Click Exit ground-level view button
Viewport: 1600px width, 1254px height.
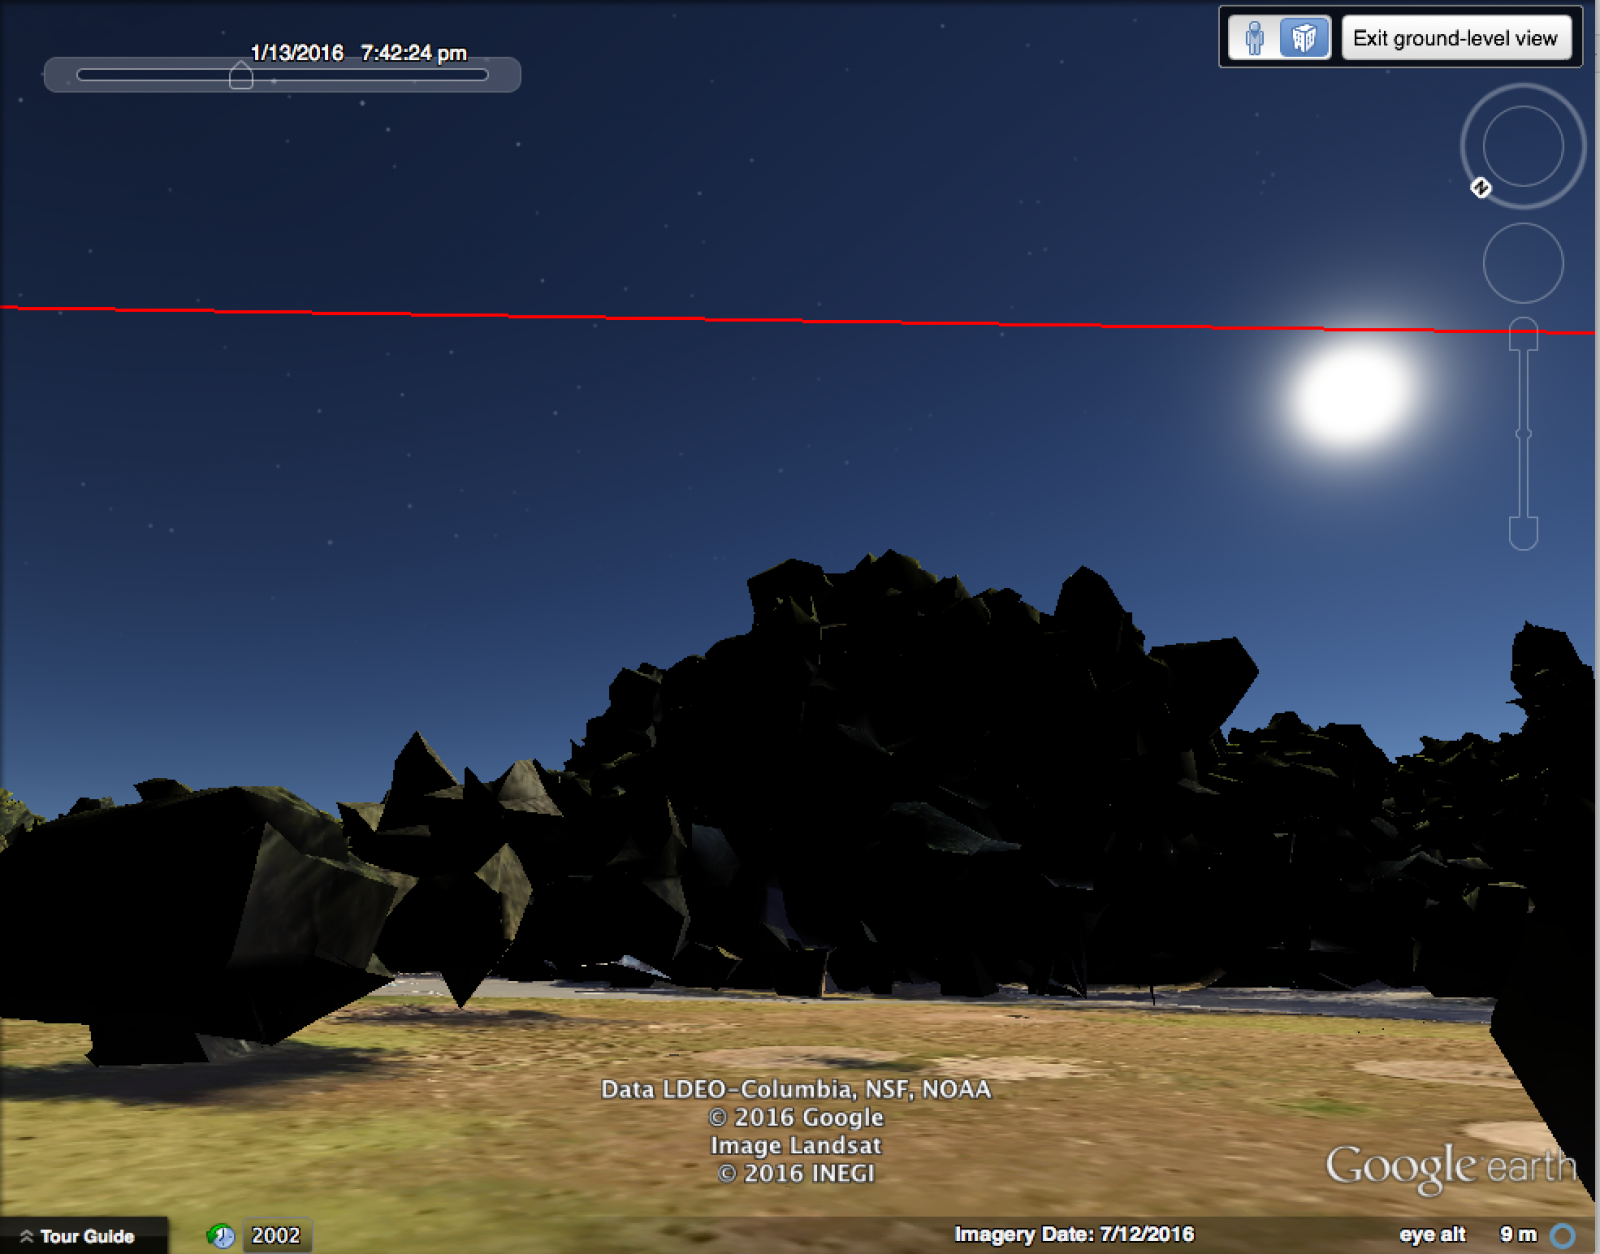click(x=1455, y=39)
